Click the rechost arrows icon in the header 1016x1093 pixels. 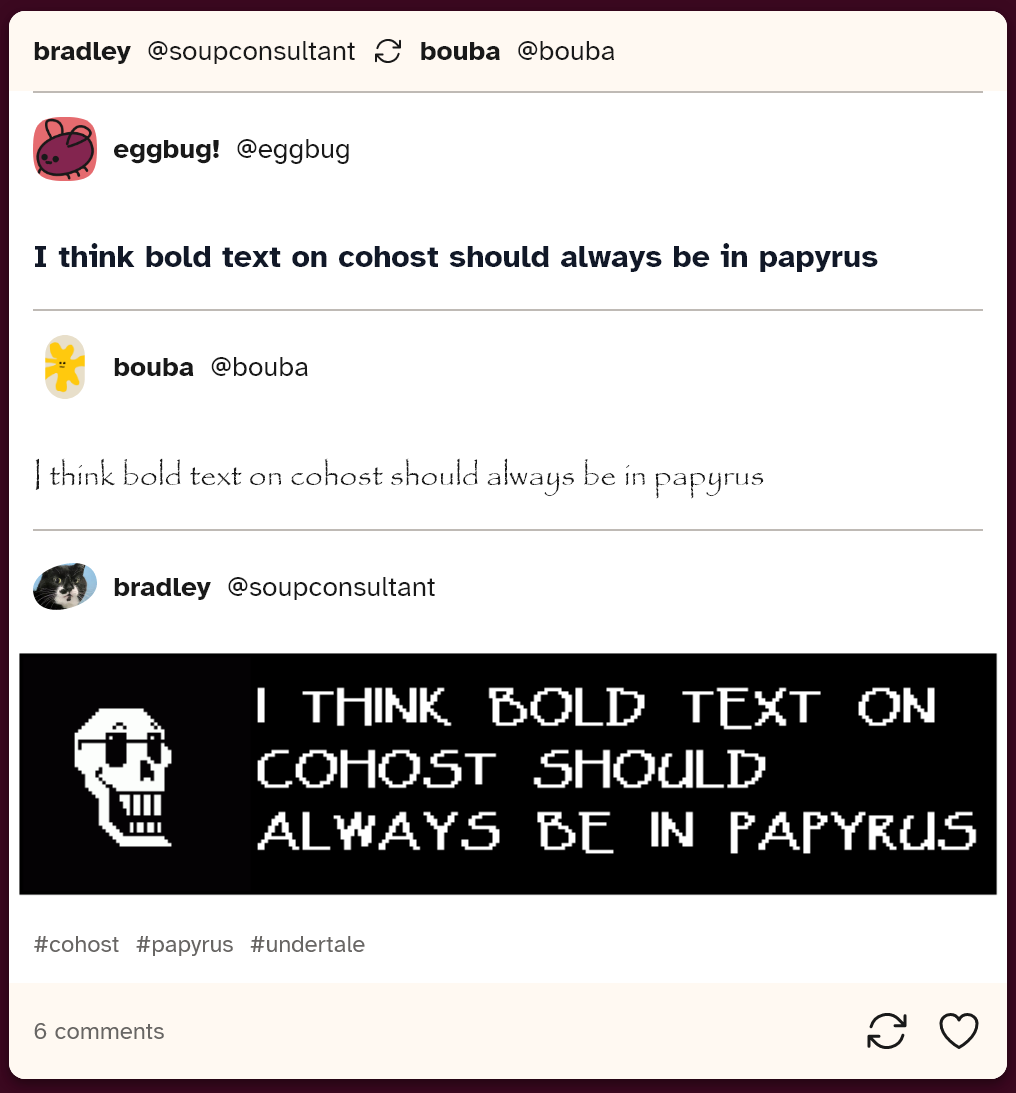coord(387,51)
